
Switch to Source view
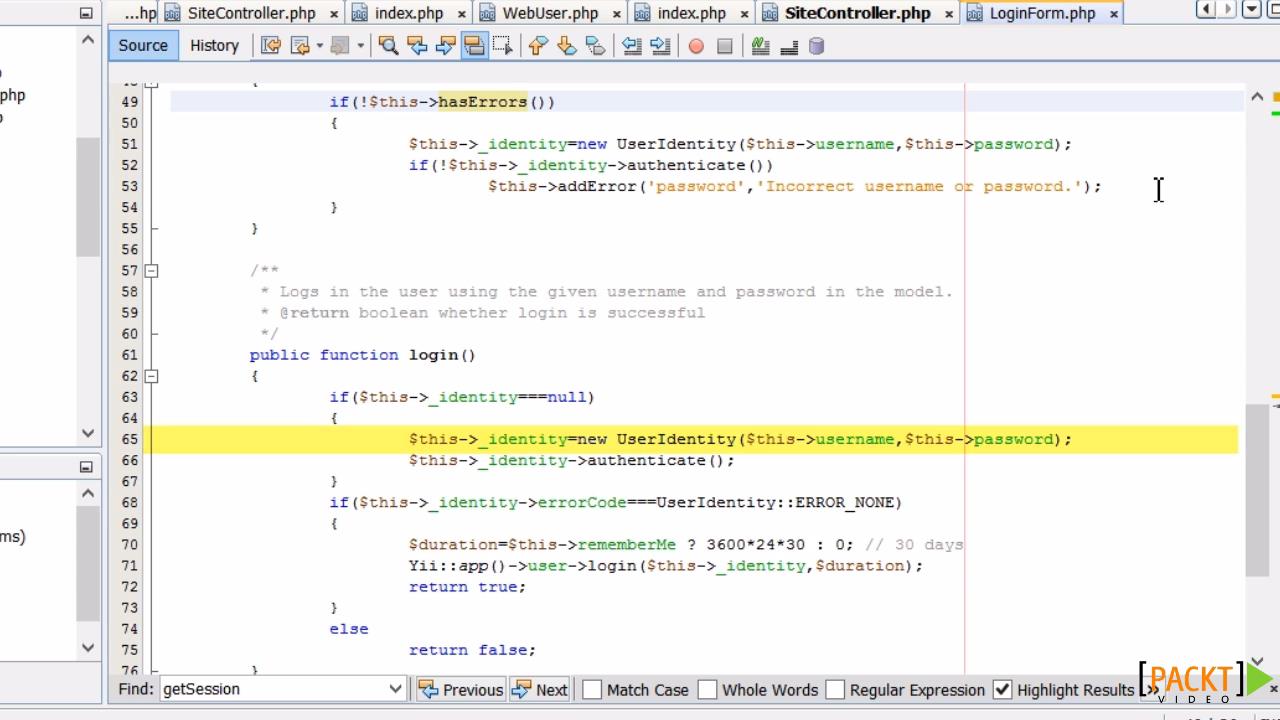point(143,45)
